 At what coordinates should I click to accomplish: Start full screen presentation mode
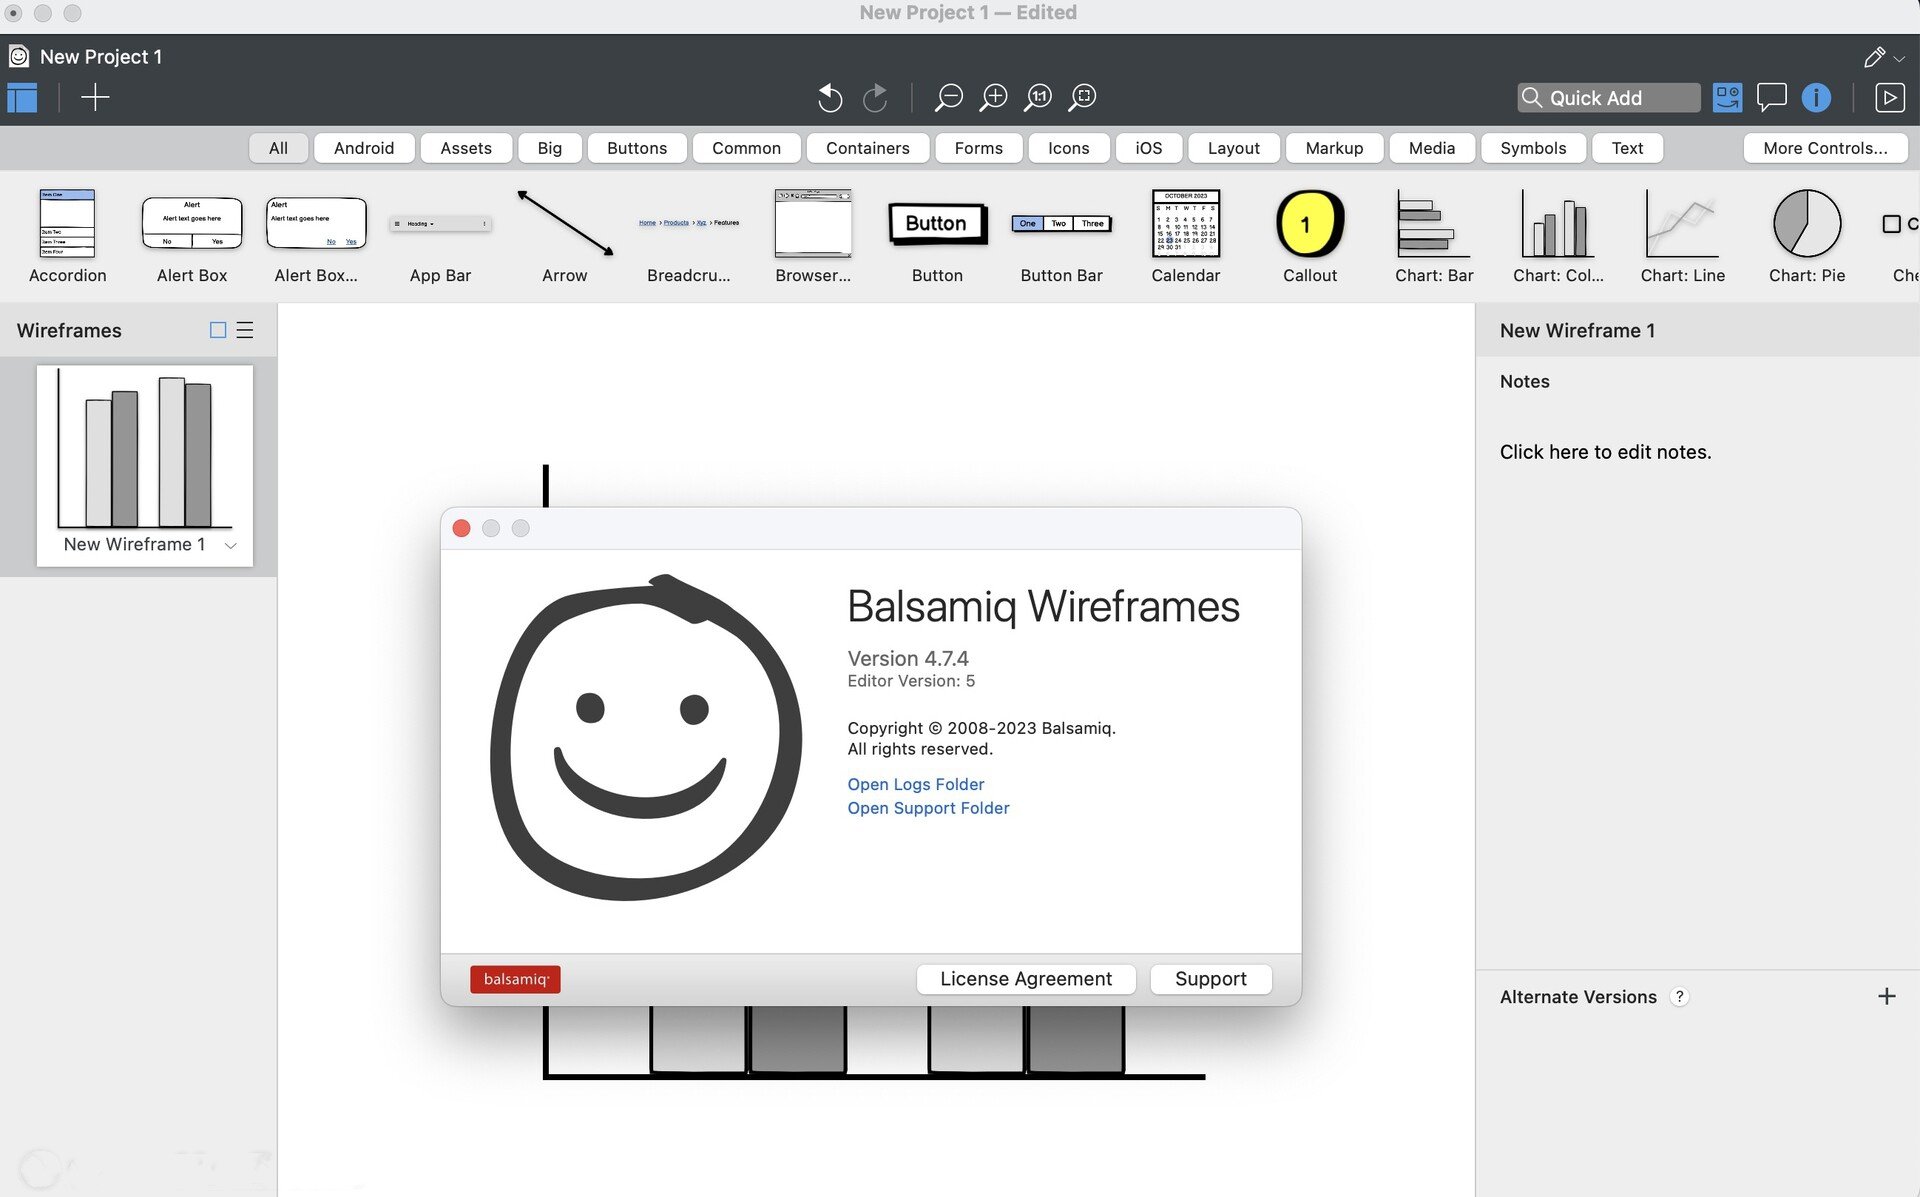(x=1889, y=97)
